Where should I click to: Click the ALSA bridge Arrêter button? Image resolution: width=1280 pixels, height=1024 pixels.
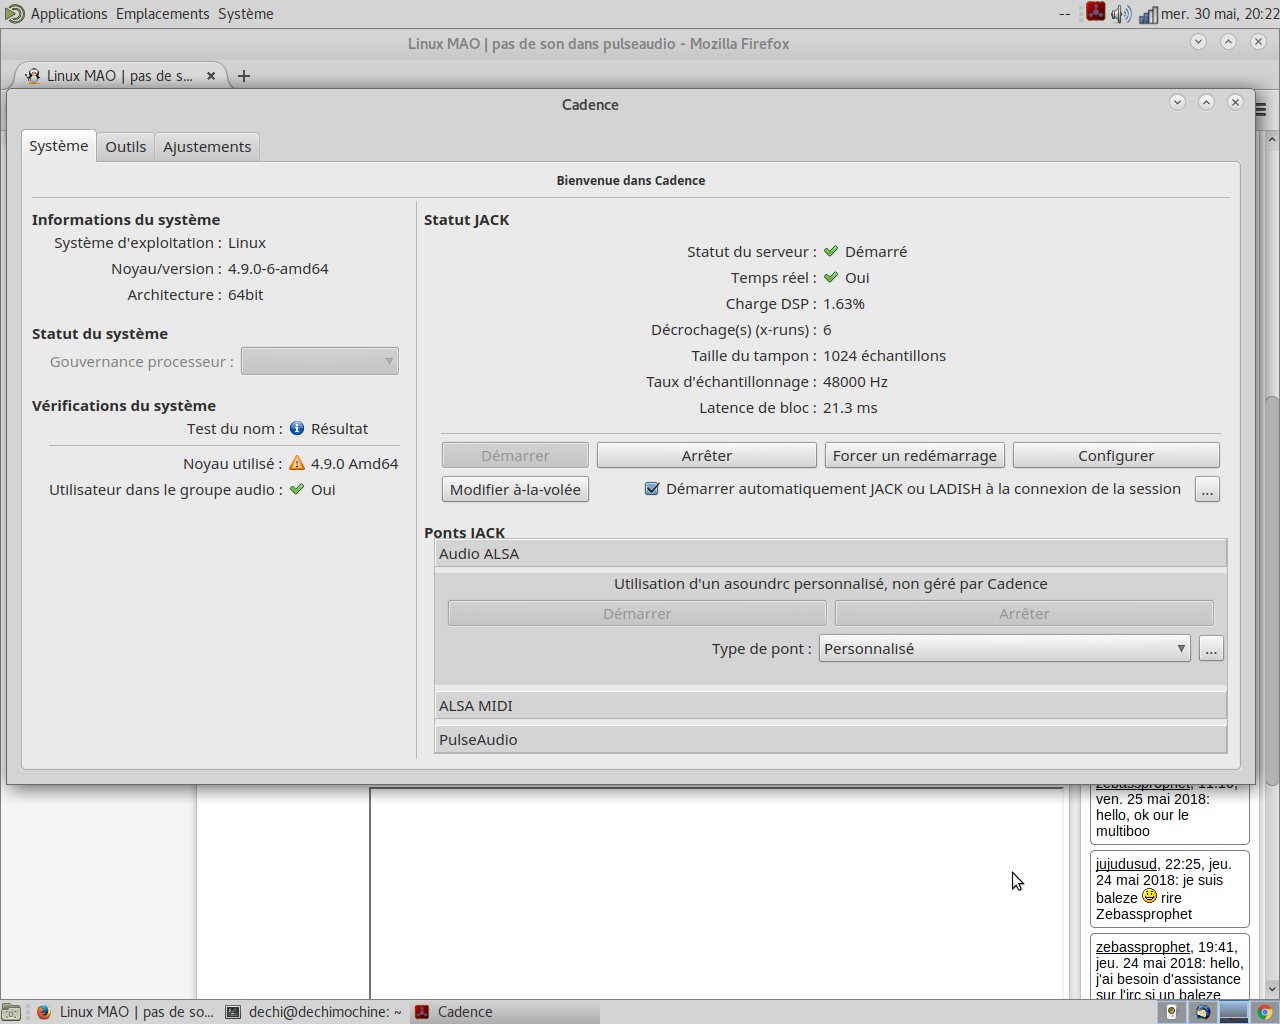1024,614
